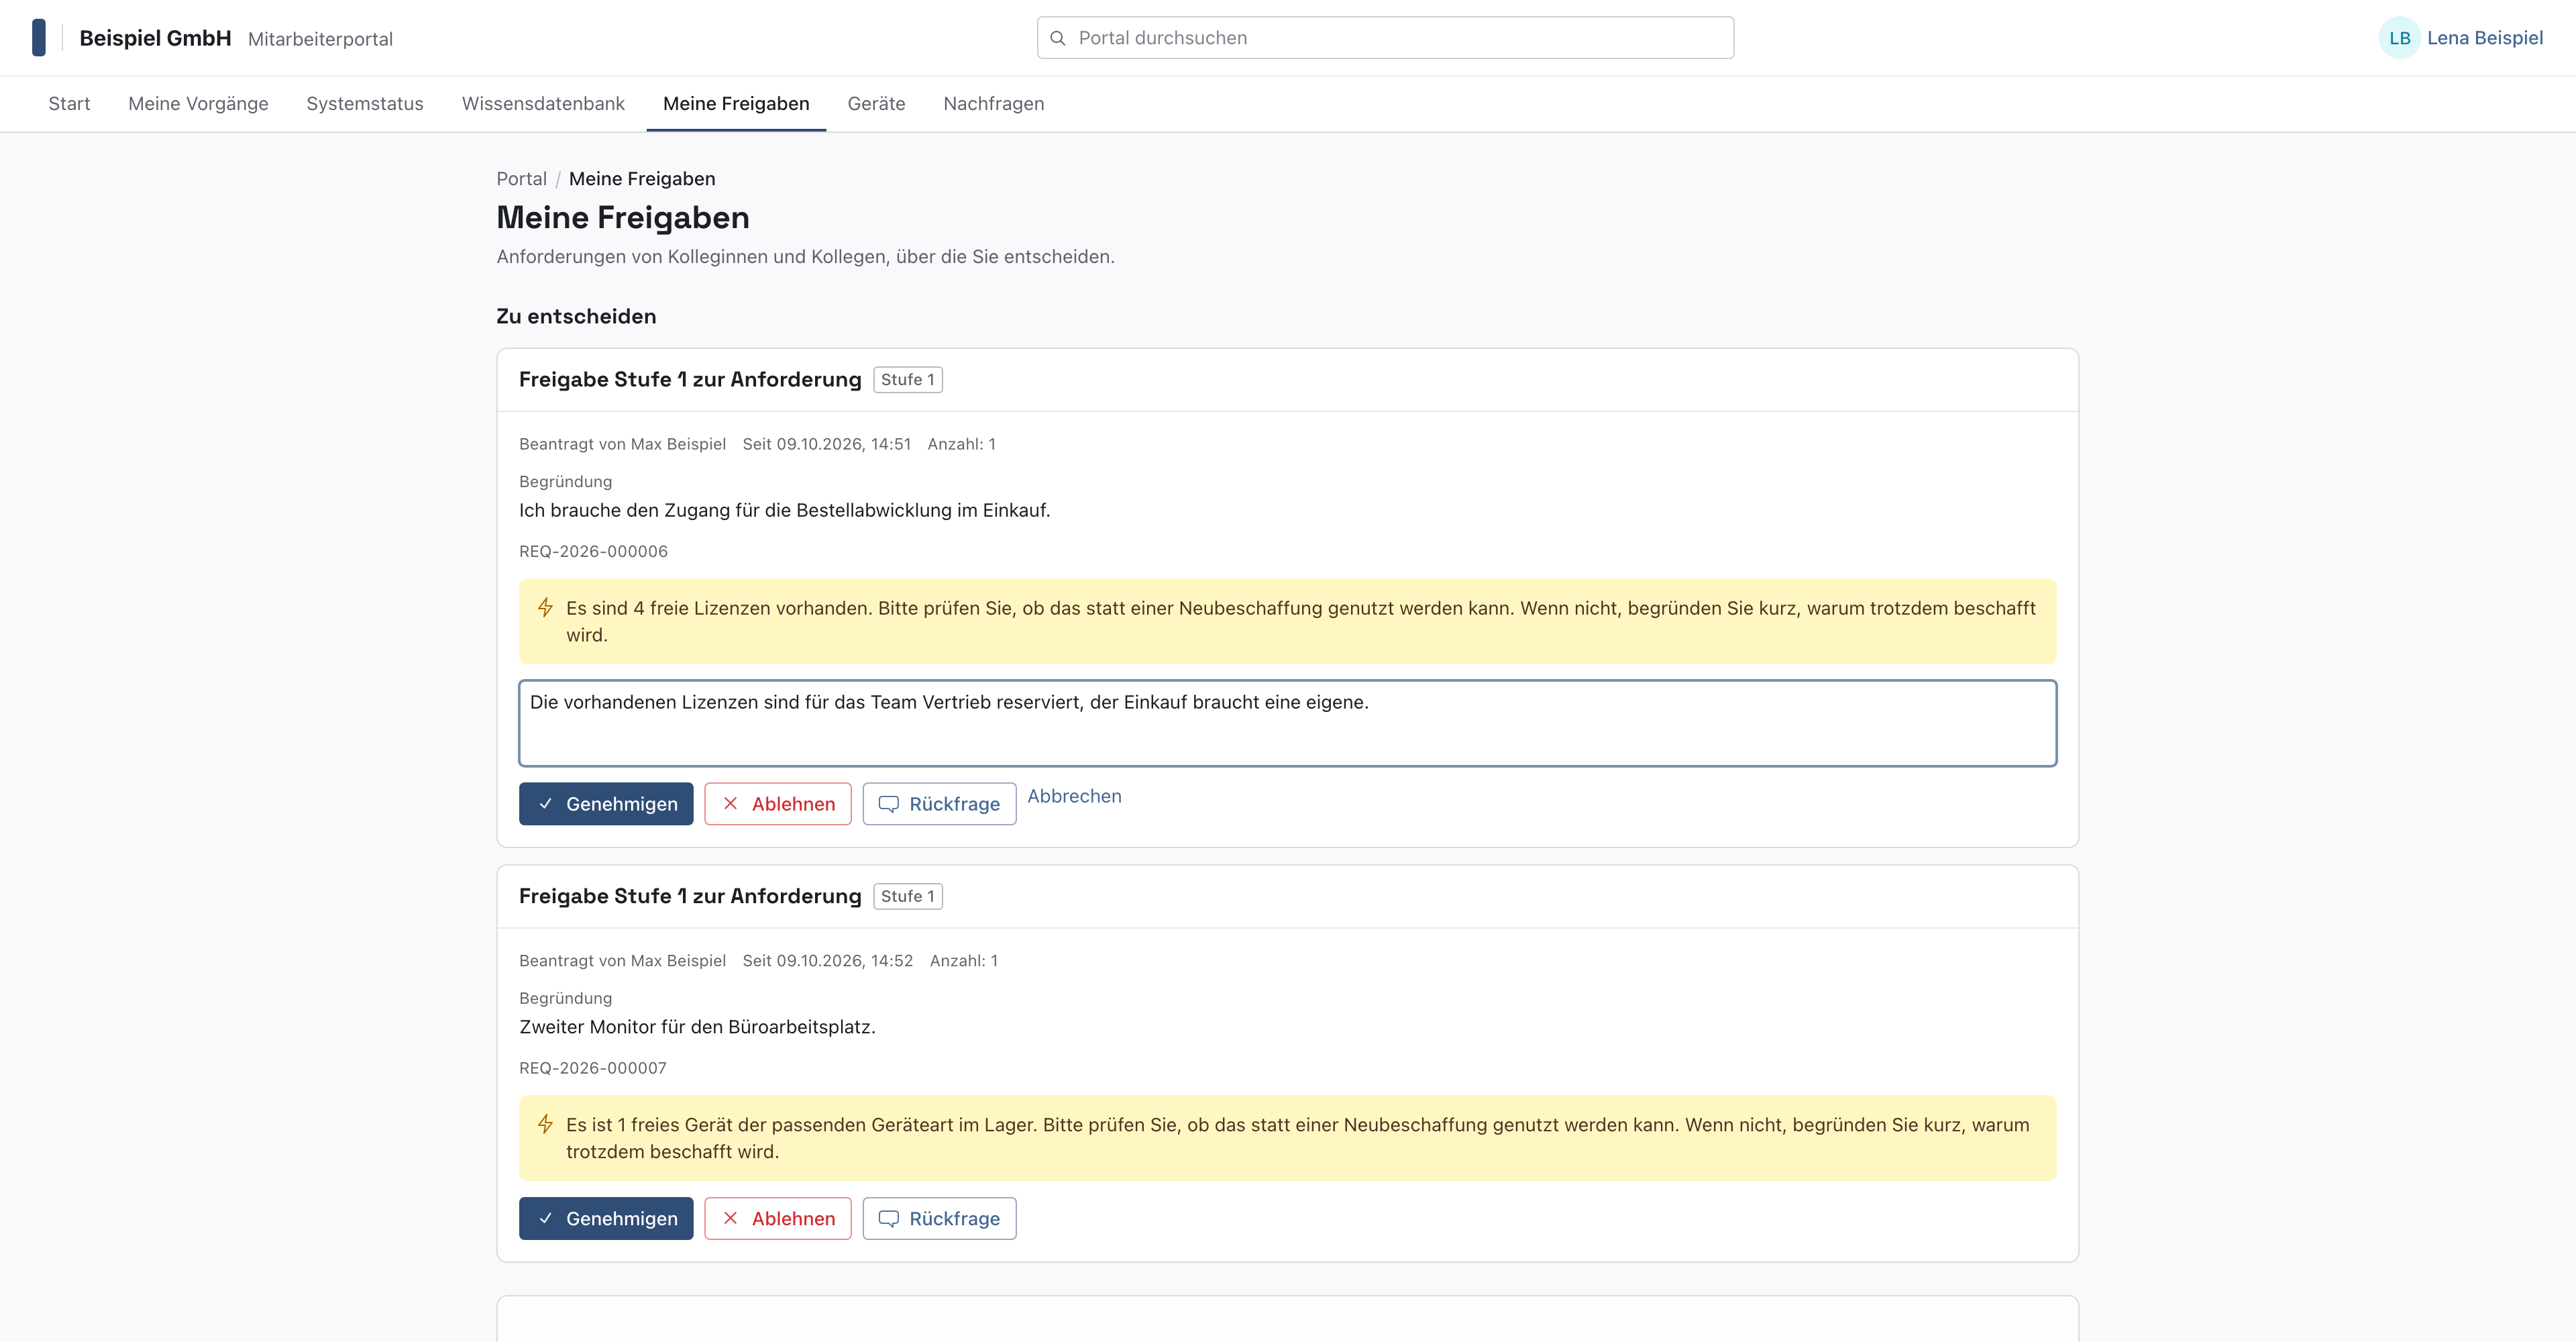Click 'Seit 09.10.2026, 14:52' timestamp
Image resolution: width=2576 pixels, height=1342 pixels.
point(827,961)
